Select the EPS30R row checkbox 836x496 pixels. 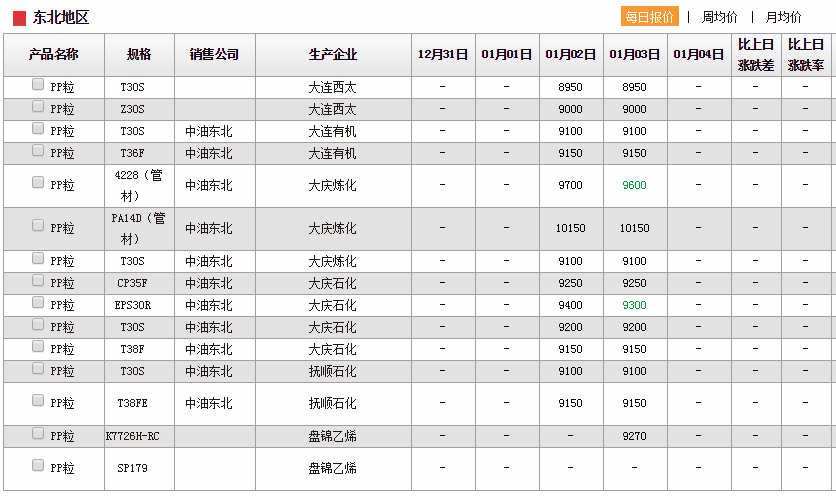click(38, 302)
